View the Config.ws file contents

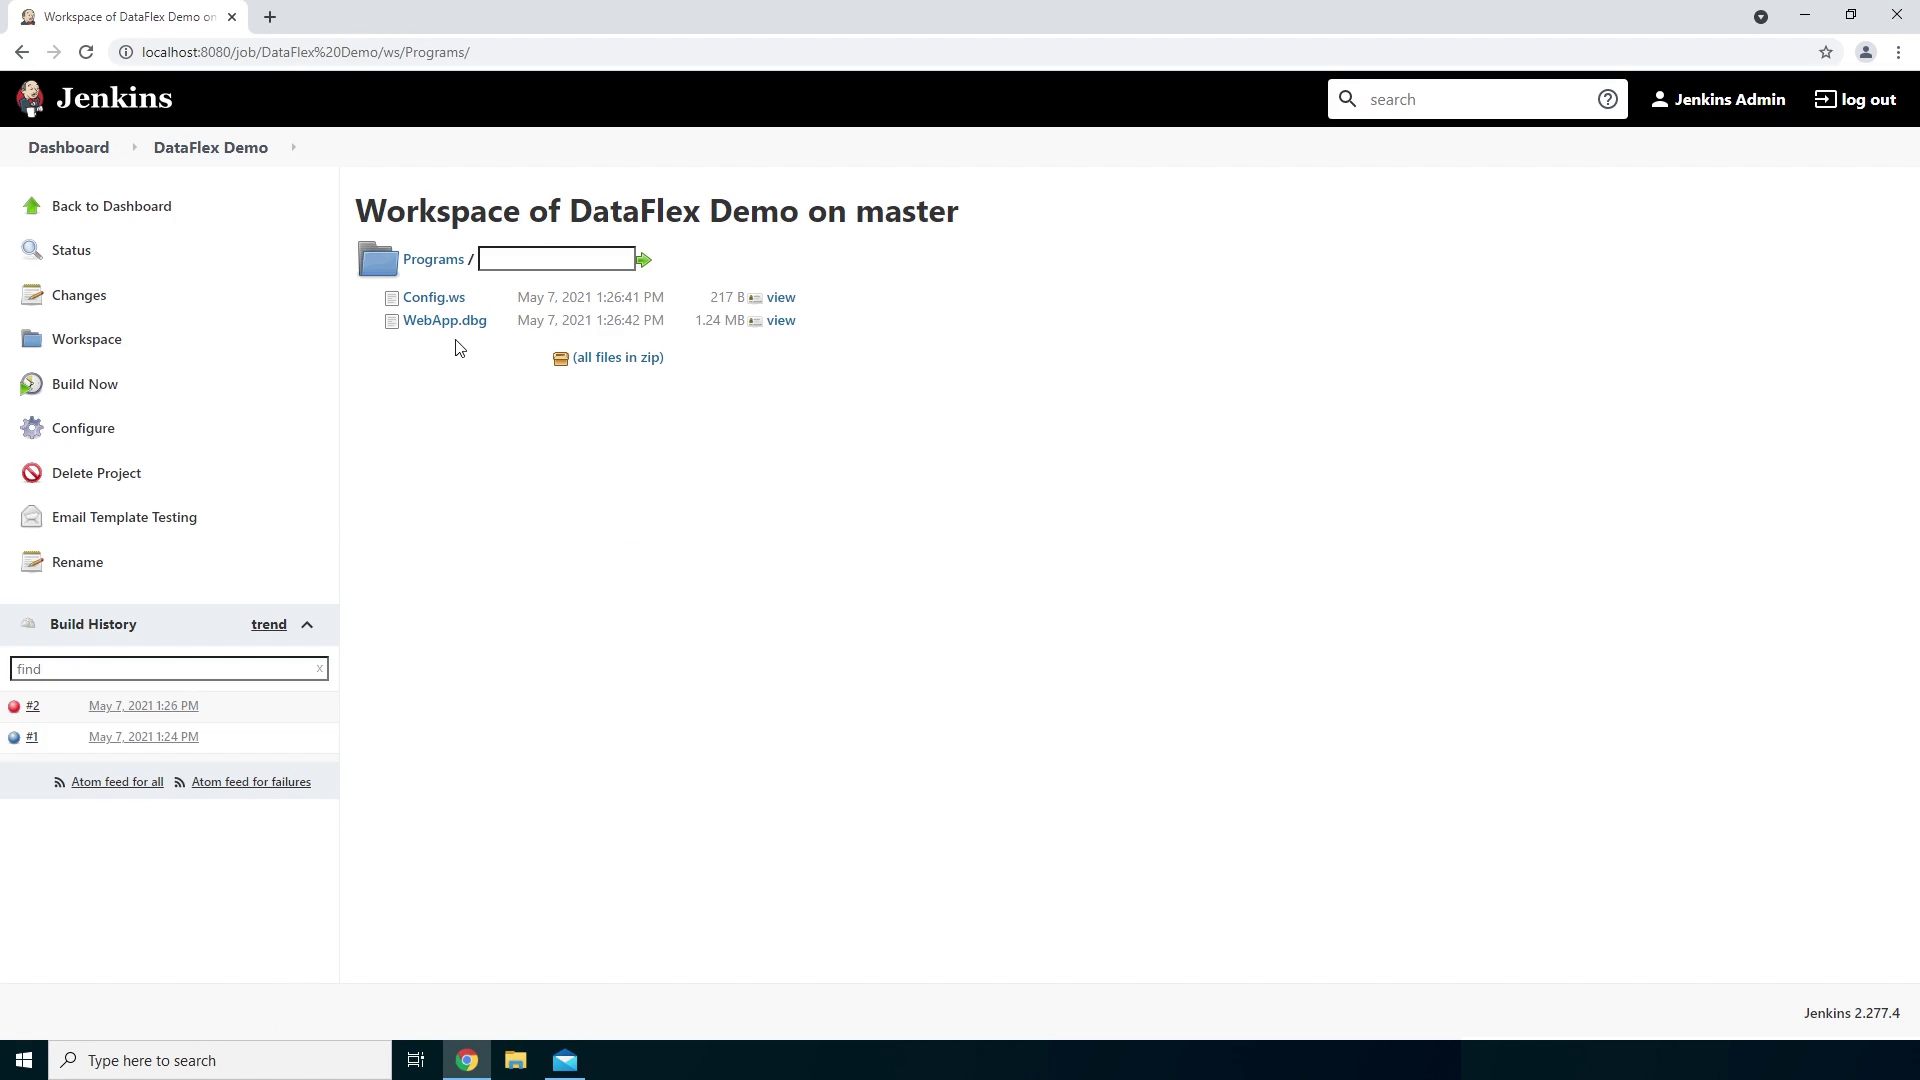point(780,297)
